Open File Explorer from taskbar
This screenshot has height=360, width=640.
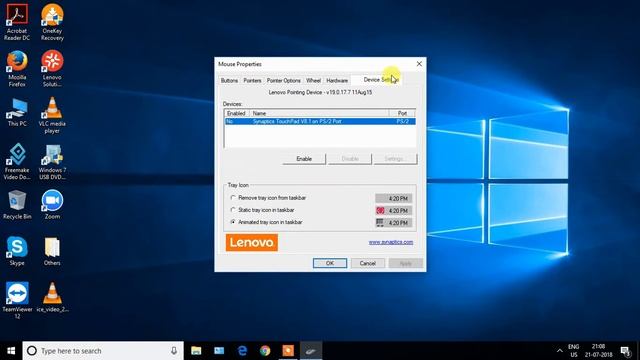(x=196, y=351)
